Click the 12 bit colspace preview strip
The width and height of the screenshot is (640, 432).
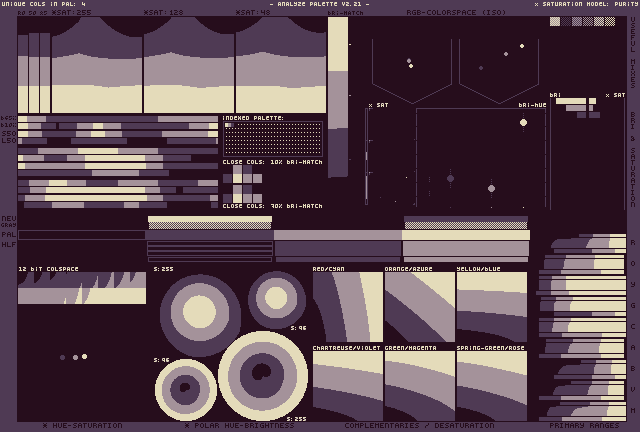coord(82,288)
